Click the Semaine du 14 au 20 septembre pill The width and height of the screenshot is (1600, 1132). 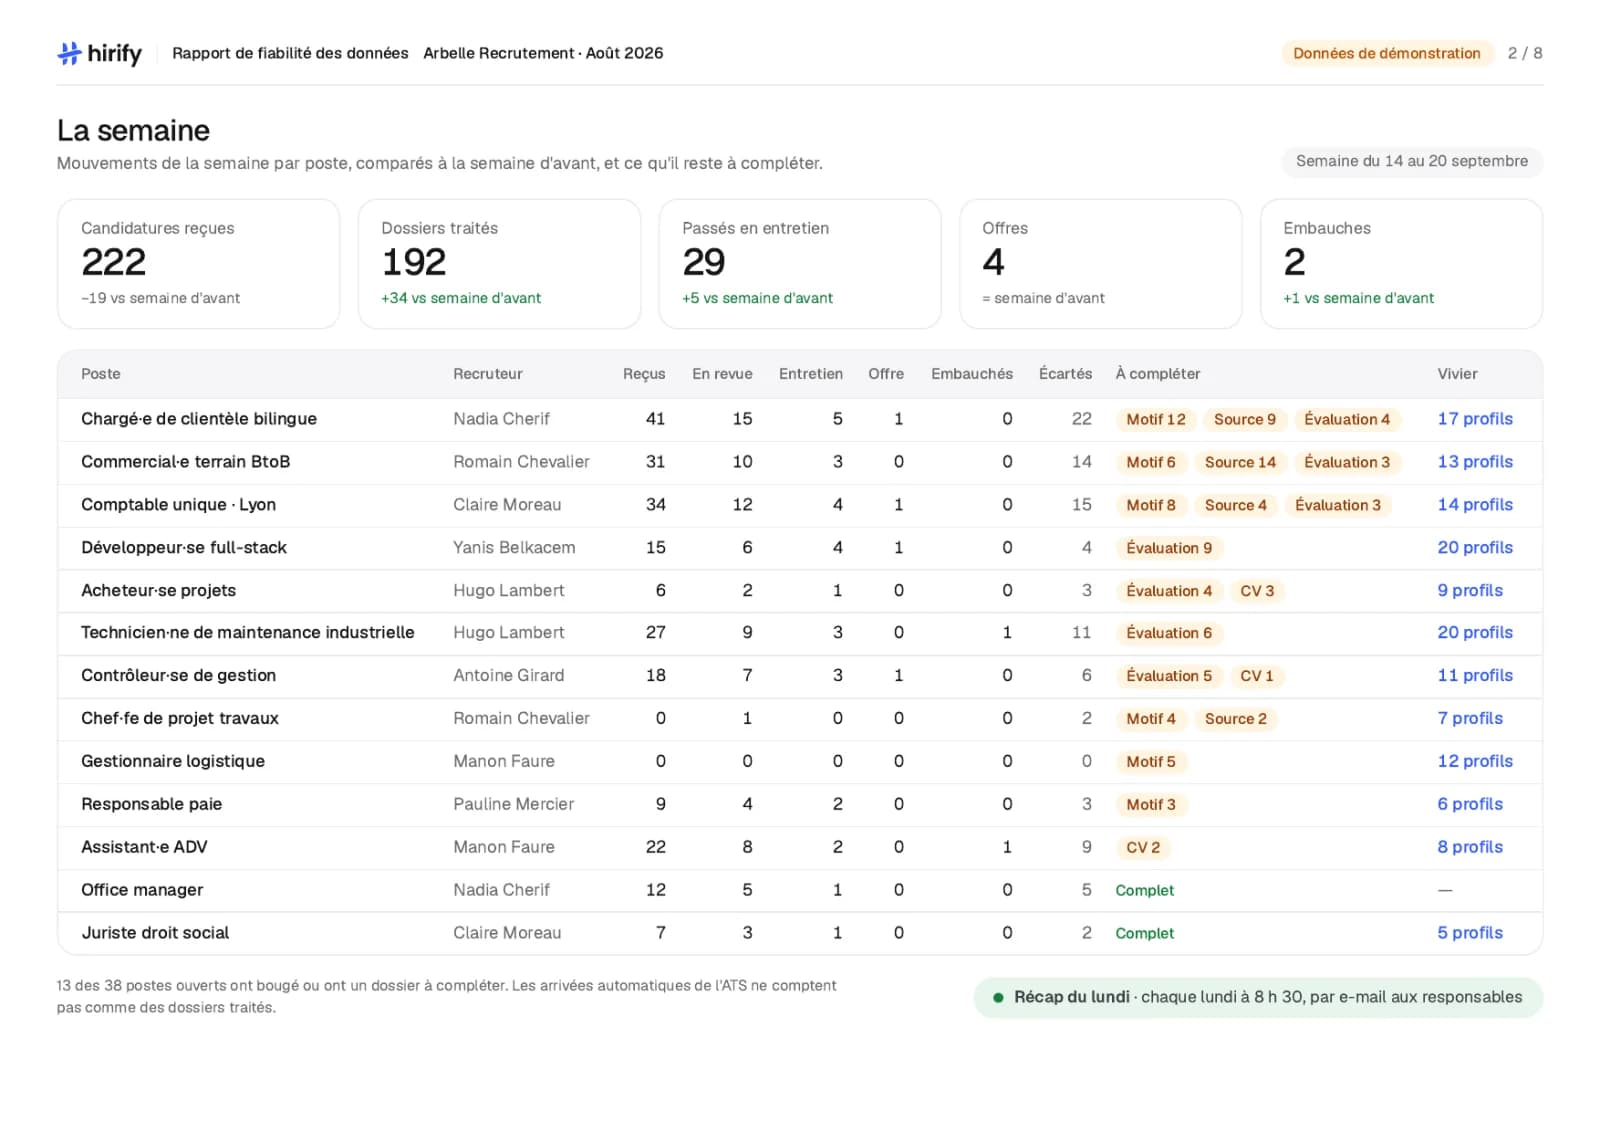tap(1412, 162)
